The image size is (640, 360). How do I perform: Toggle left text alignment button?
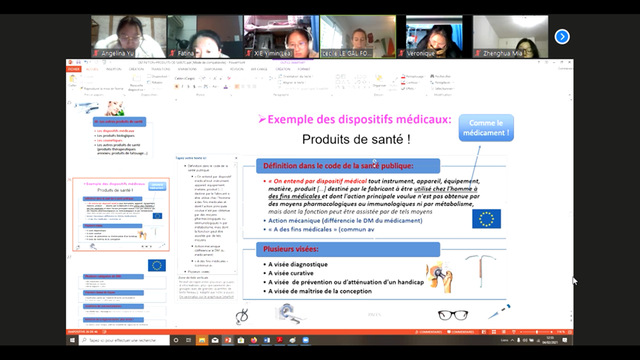point(237,87)
